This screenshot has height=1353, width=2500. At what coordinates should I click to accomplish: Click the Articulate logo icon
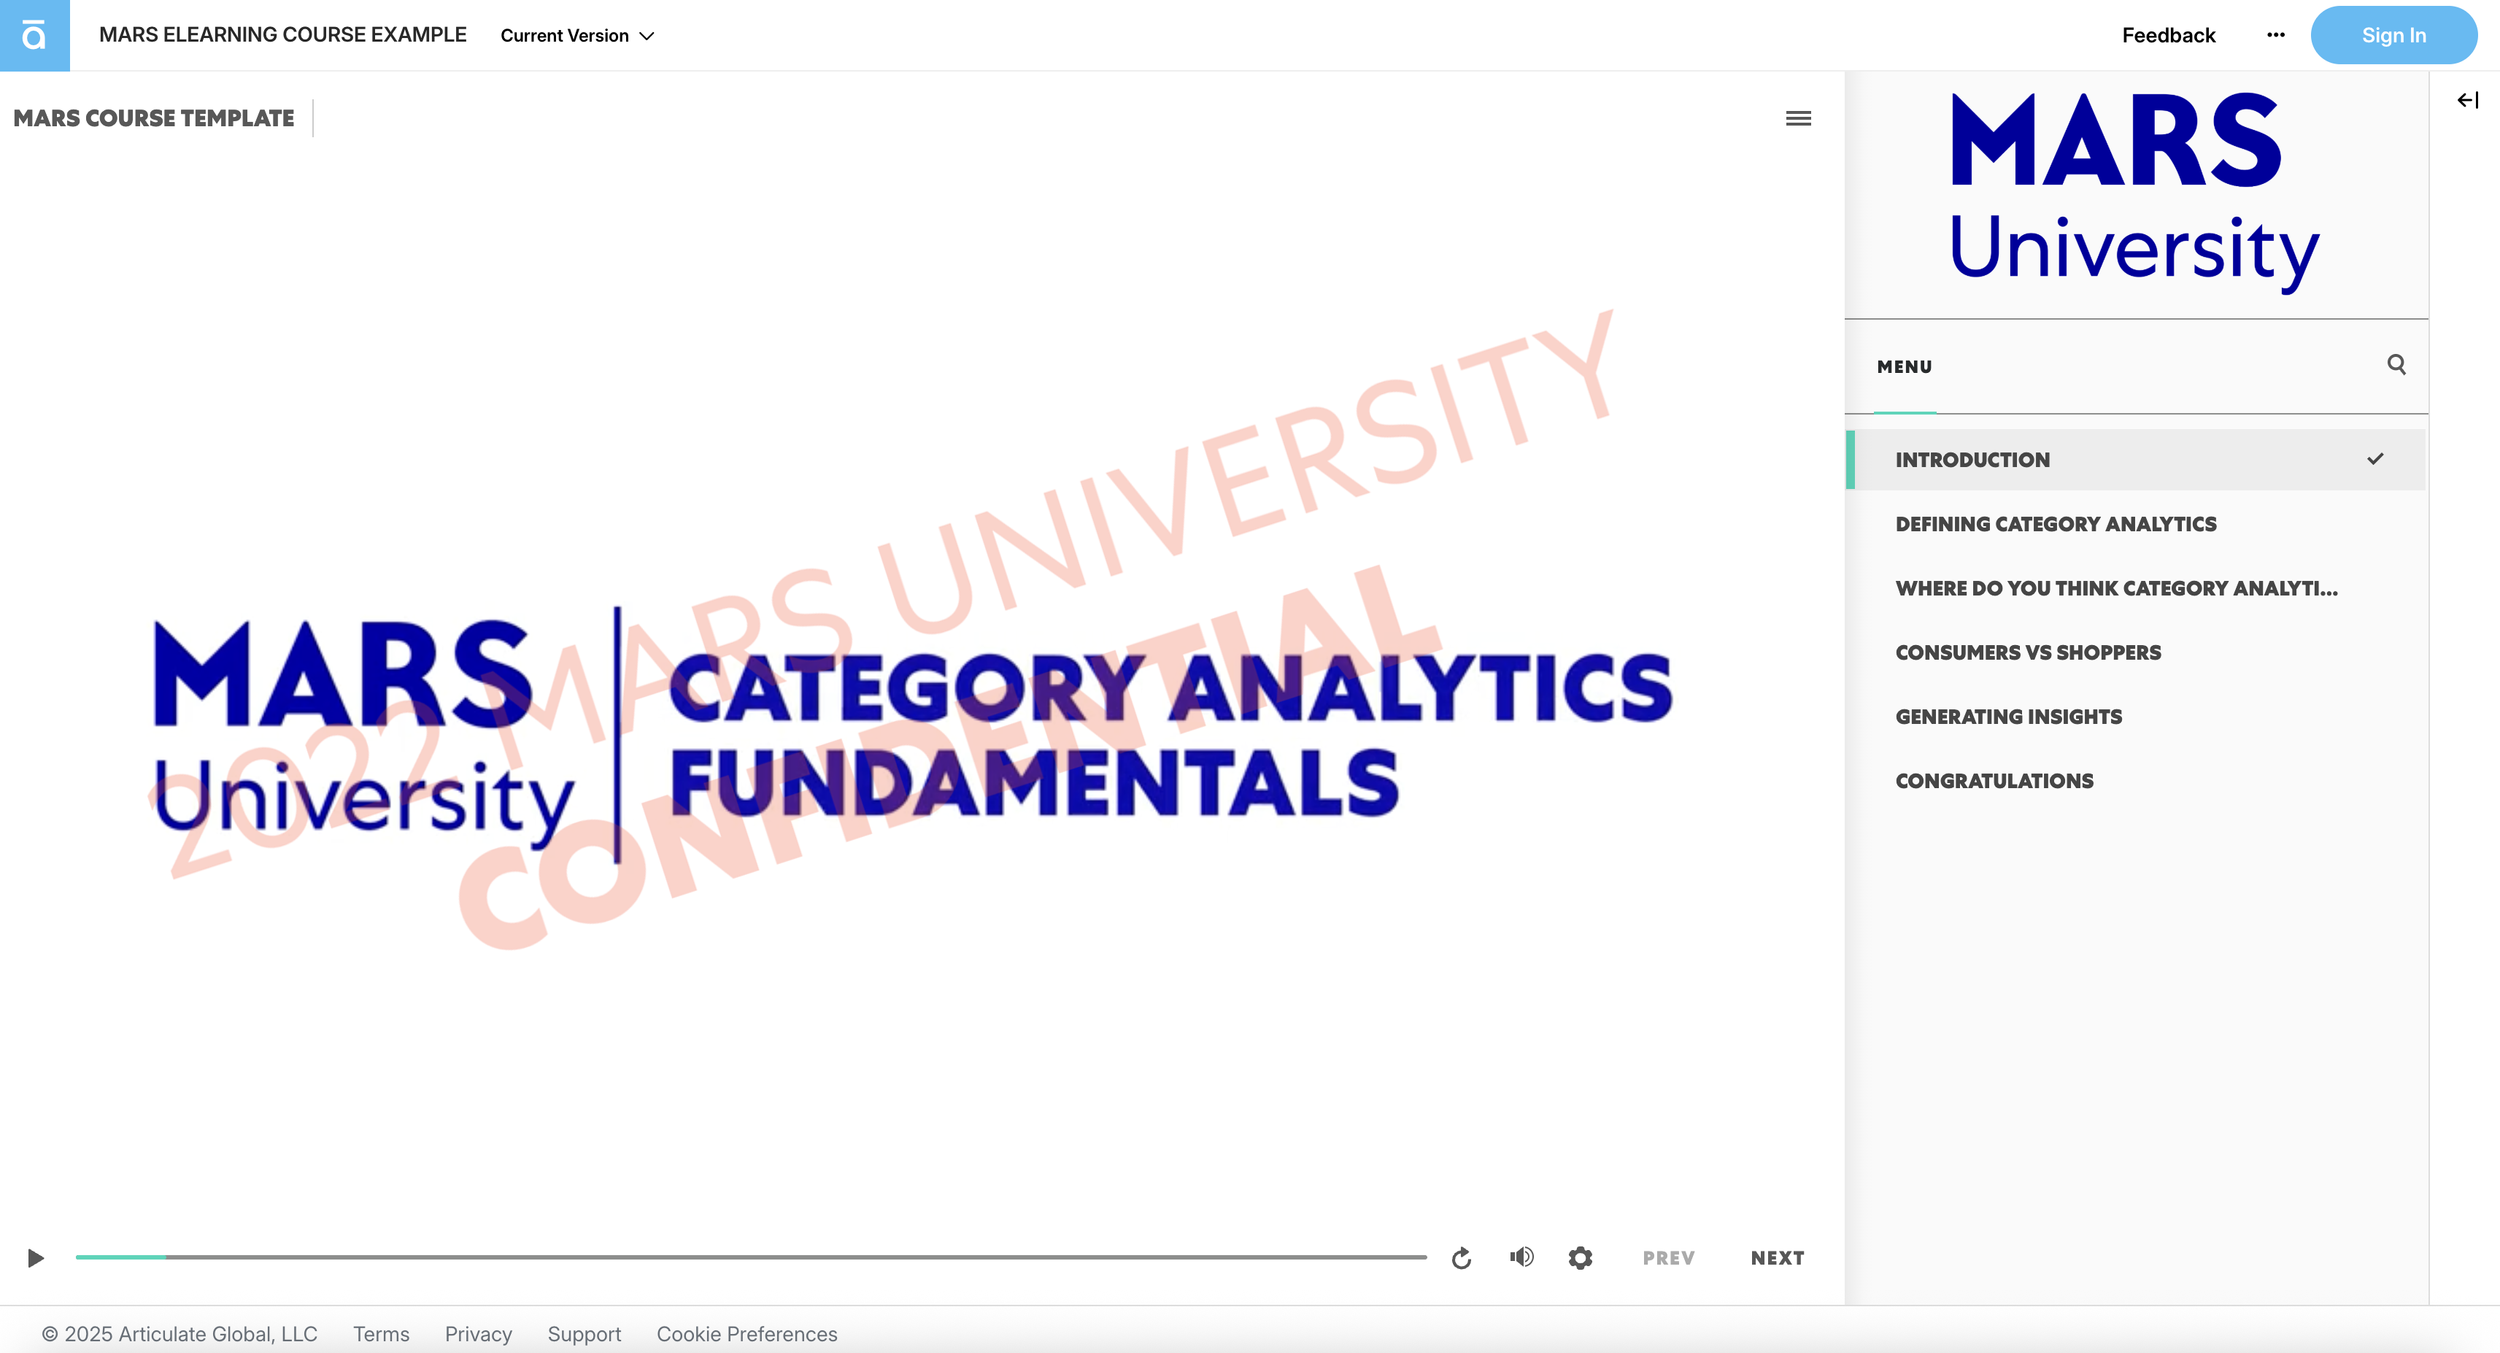tap(34, 35)
